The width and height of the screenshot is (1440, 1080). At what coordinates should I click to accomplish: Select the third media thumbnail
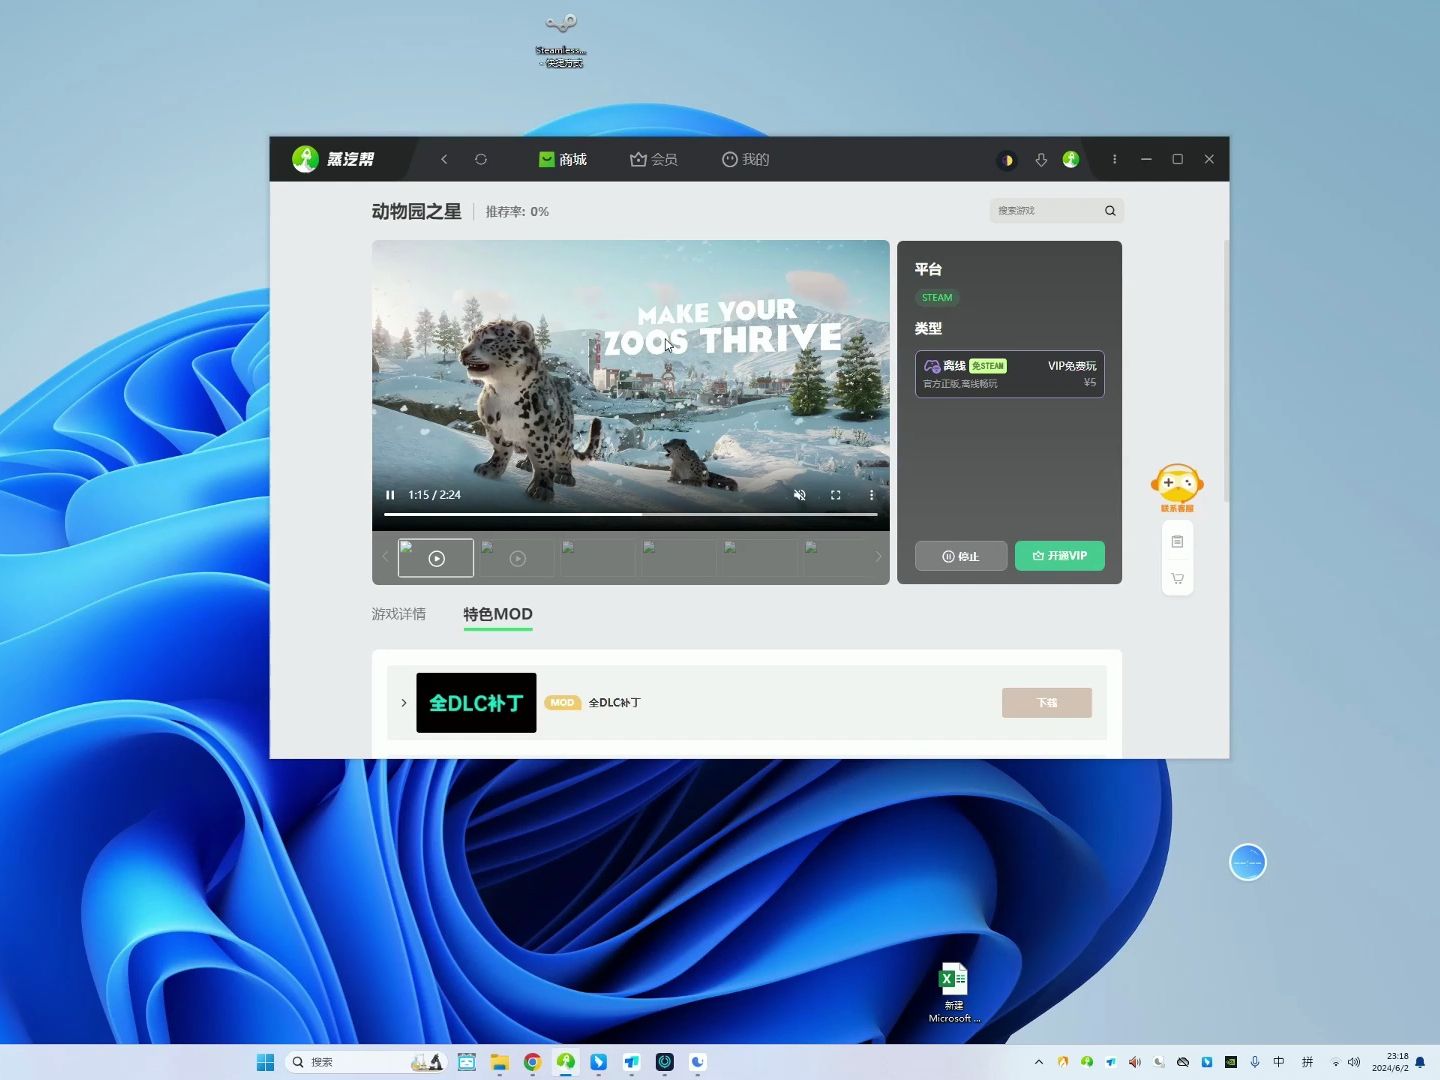coord(598,558)
